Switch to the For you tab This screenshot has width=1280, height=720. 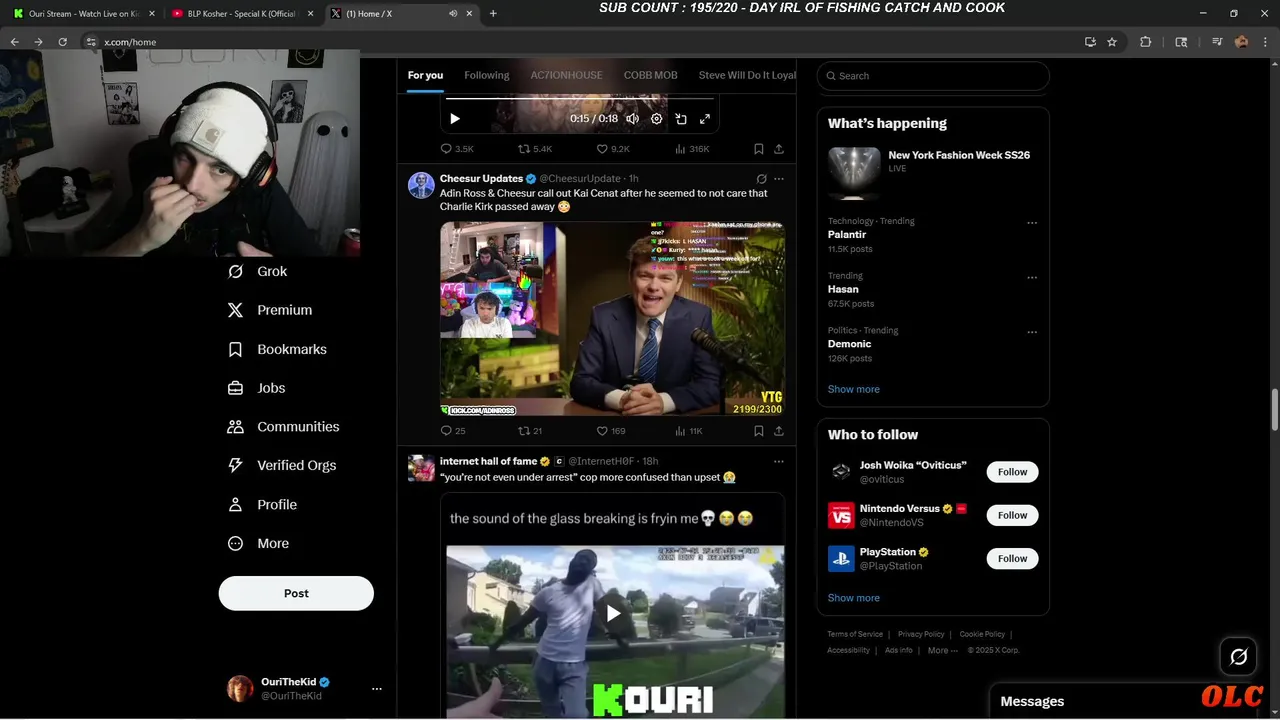425,75
